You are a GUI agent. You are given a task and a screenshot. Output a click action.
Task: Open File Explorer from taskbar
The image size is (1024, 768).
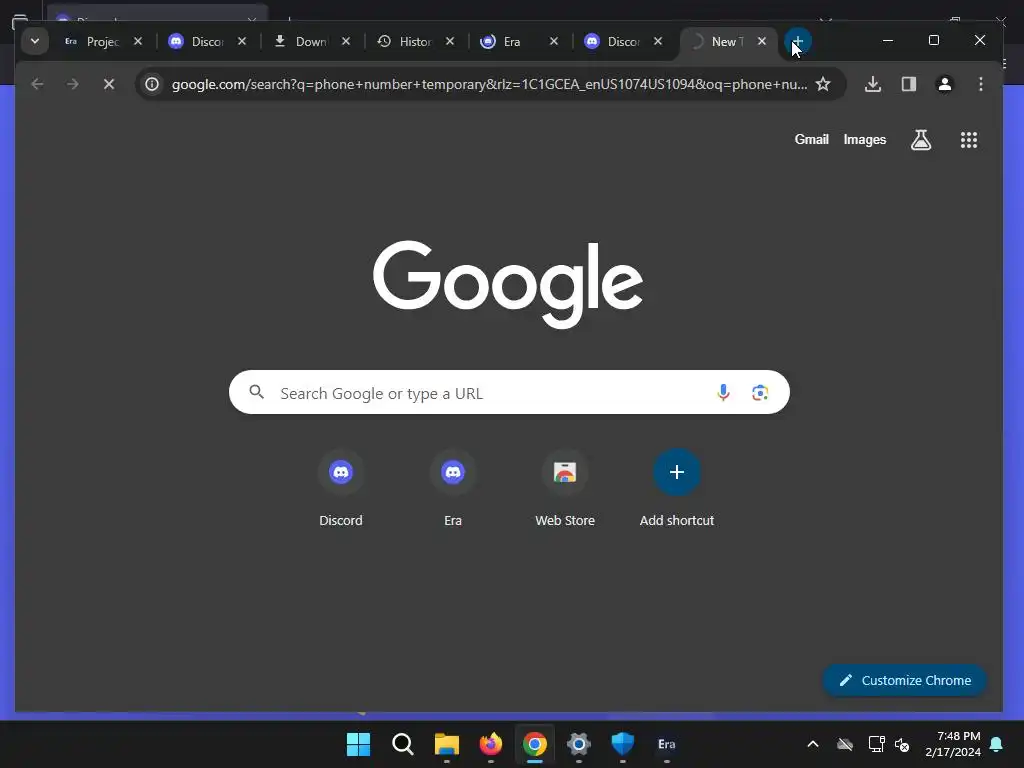click(447, 744)
